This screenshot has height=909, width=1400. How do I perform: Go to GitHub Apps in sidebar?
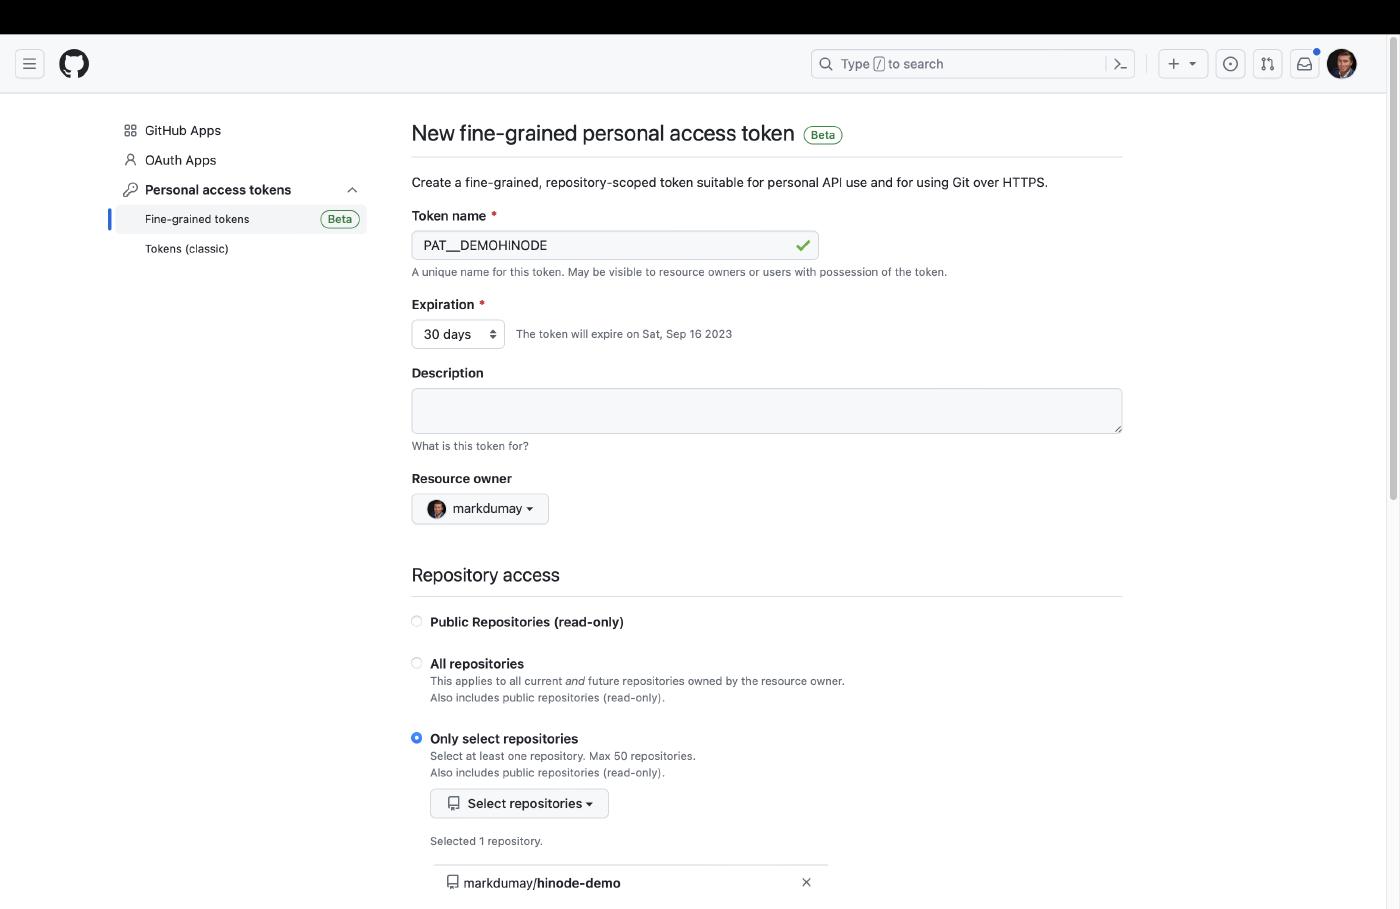click(x=183, y=131)
